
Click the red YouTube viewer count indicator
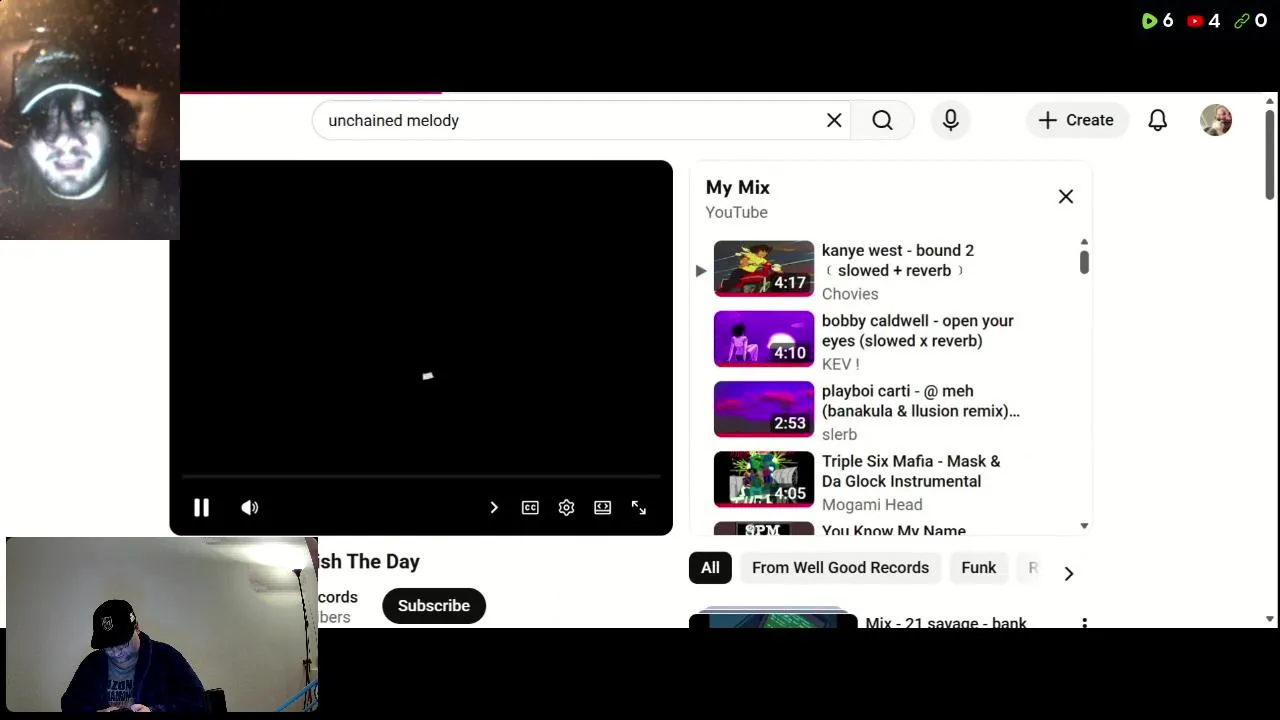coord(1203,21)
